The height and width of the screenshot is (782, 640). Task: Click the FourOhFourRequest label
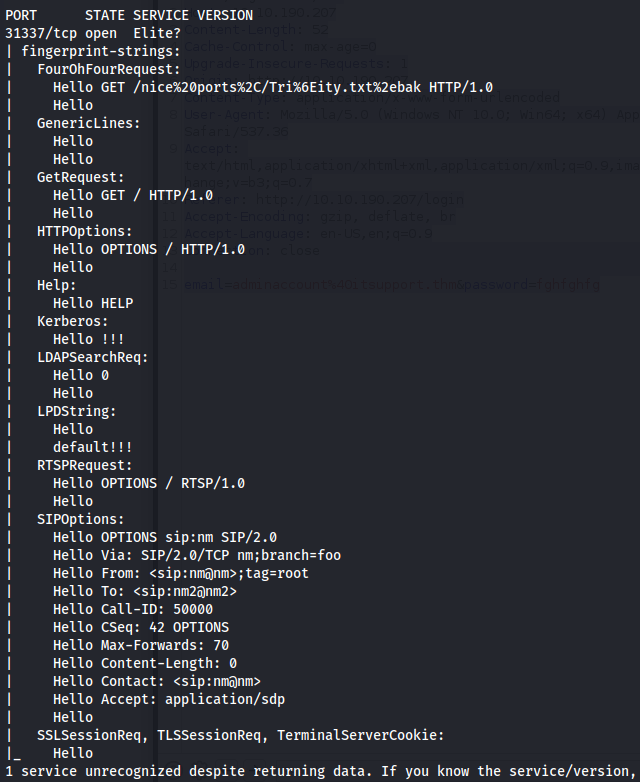coord(109,69)
